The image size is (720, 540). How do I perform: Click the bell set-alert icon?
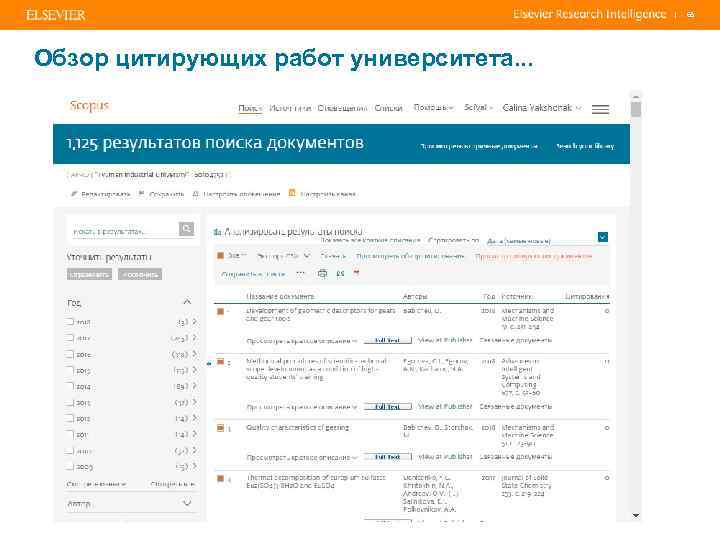click(x=196, y=194)
